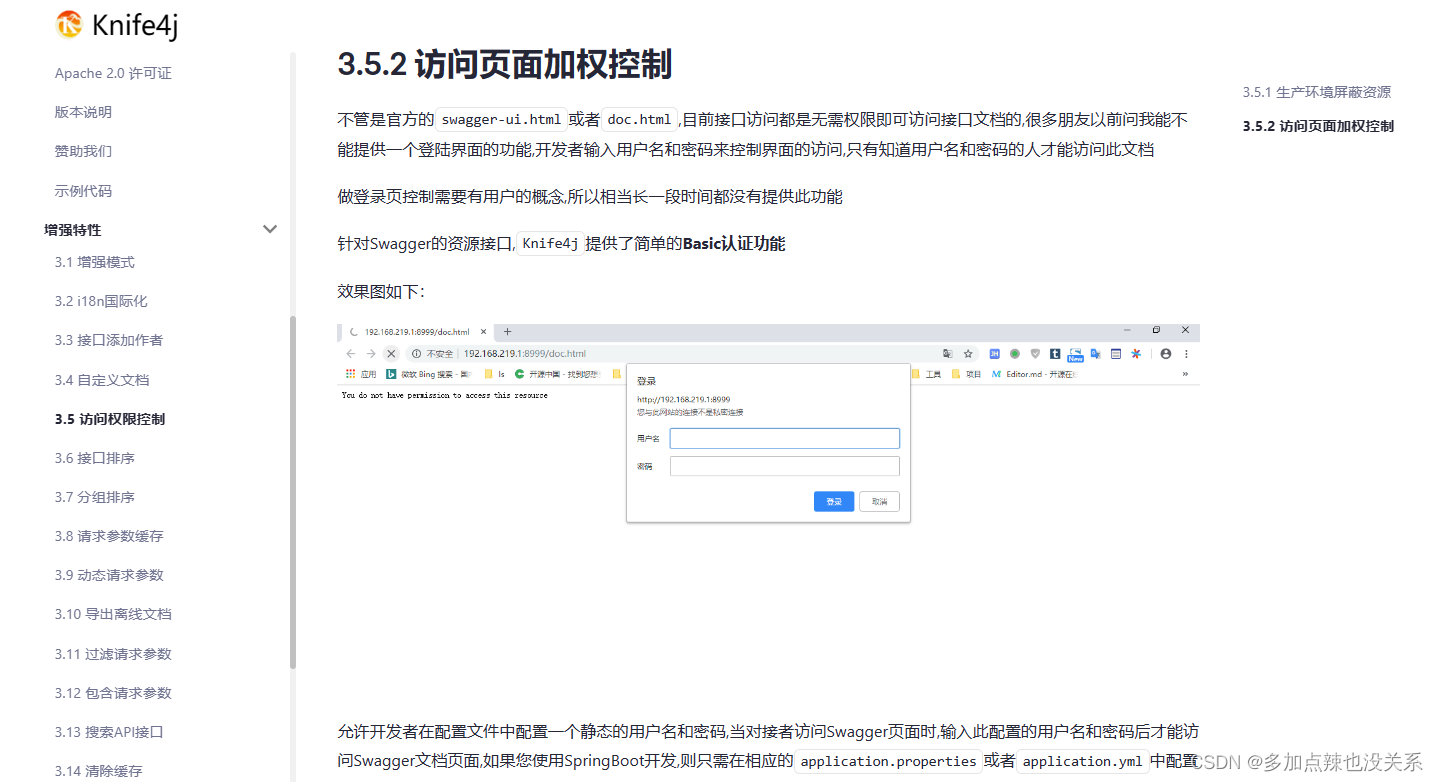Click the embedded address bar URL

pyautogui.click(x=524, y=354)
